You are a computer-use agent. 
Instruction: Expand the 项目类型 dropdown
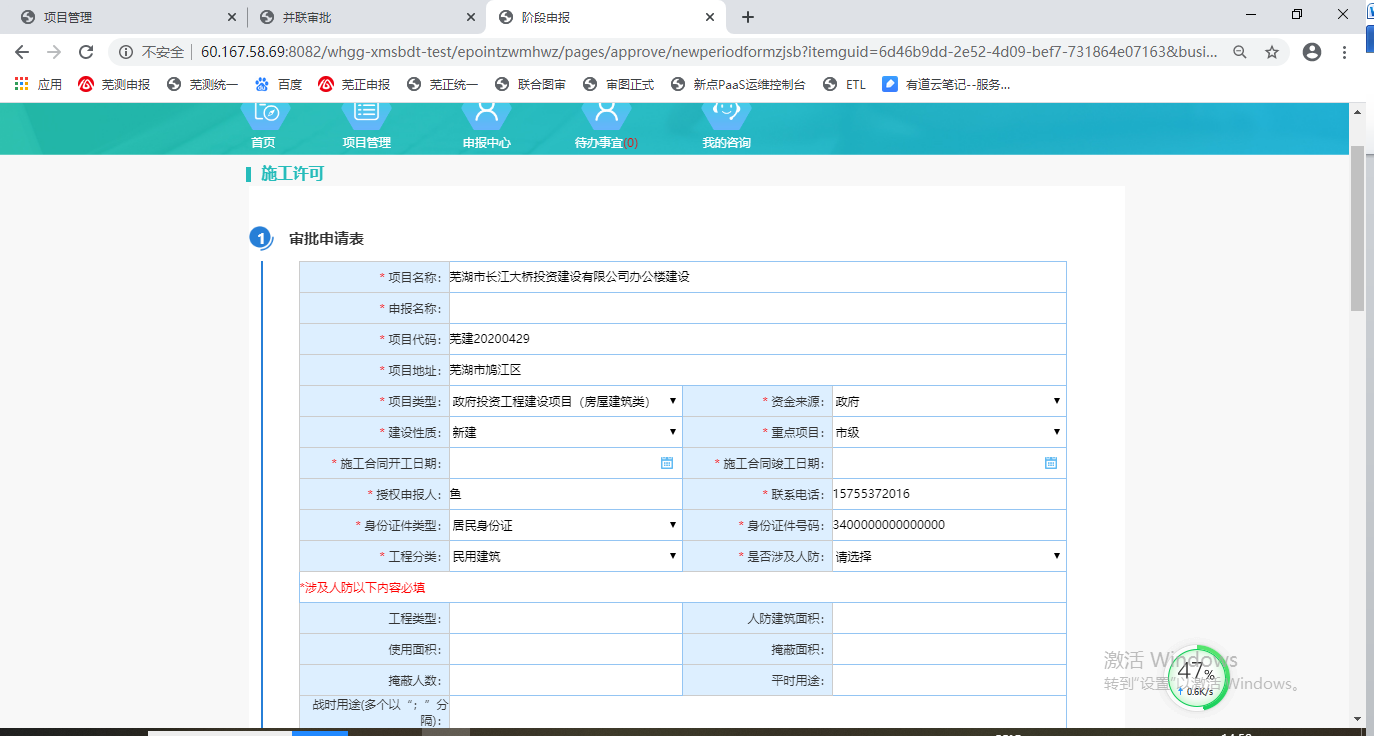coord(565,402)
